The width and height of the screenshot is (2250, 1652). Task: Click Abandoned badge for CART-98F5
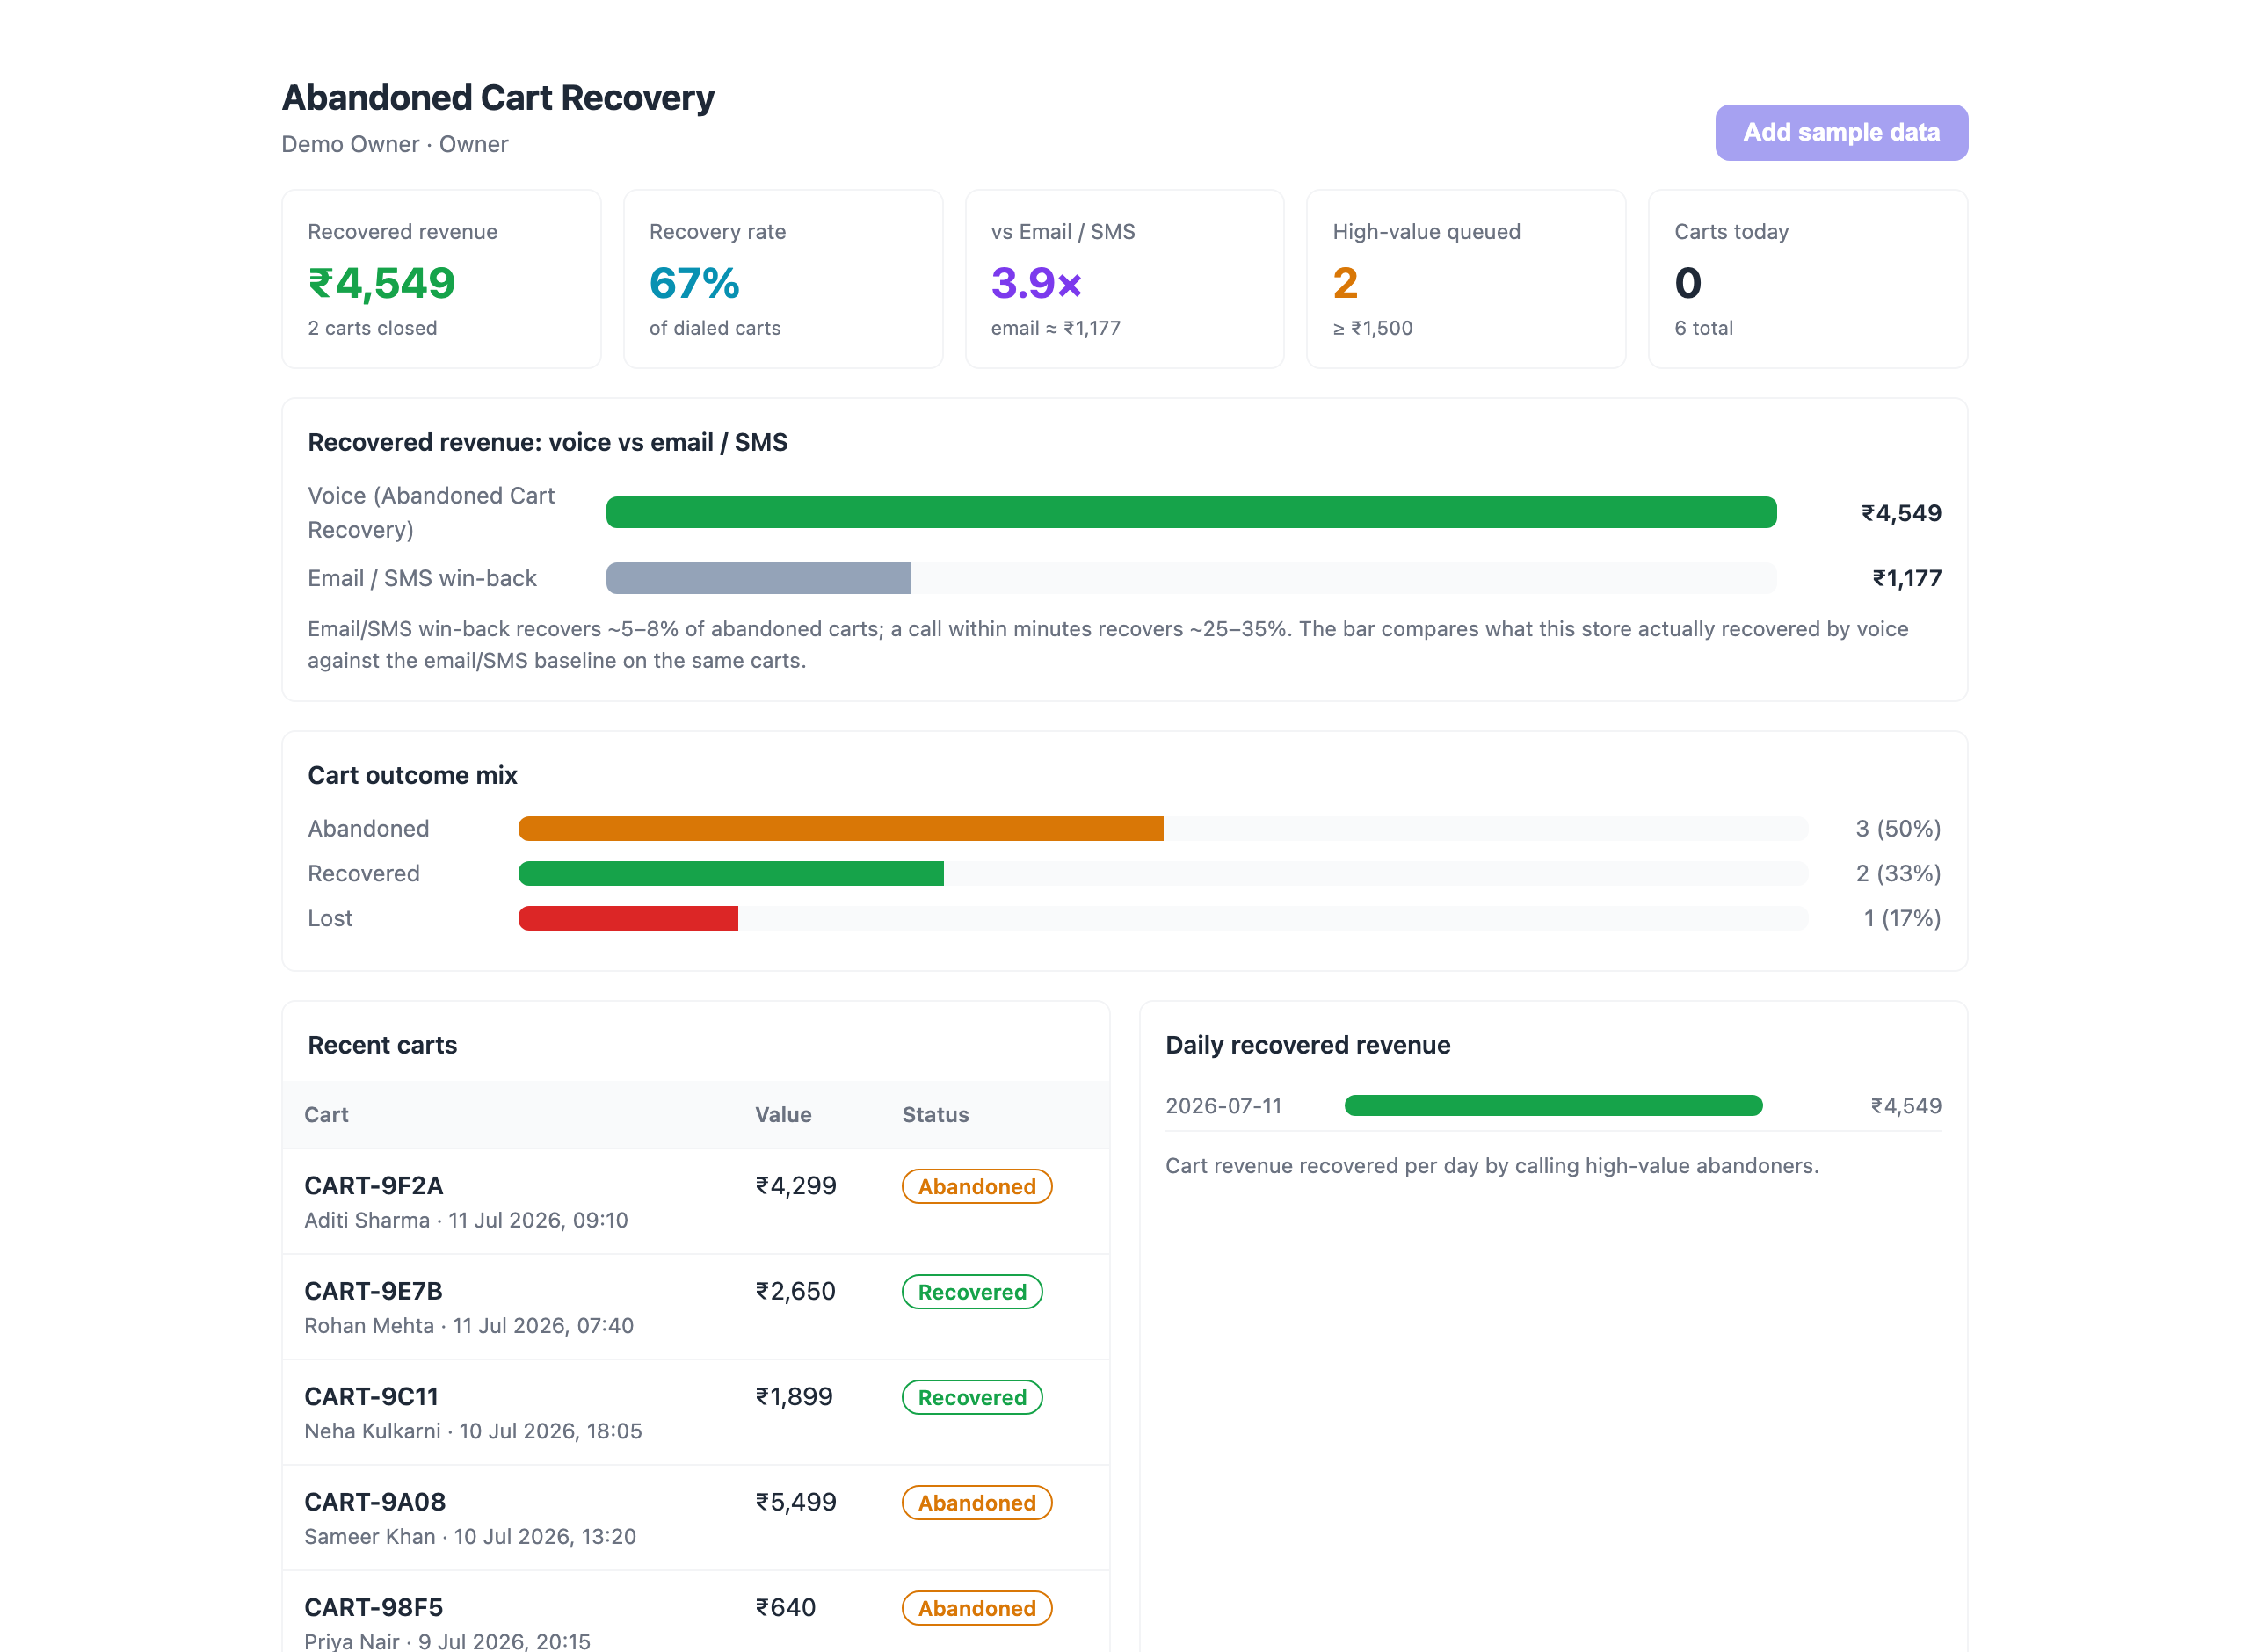[977, 1608]
